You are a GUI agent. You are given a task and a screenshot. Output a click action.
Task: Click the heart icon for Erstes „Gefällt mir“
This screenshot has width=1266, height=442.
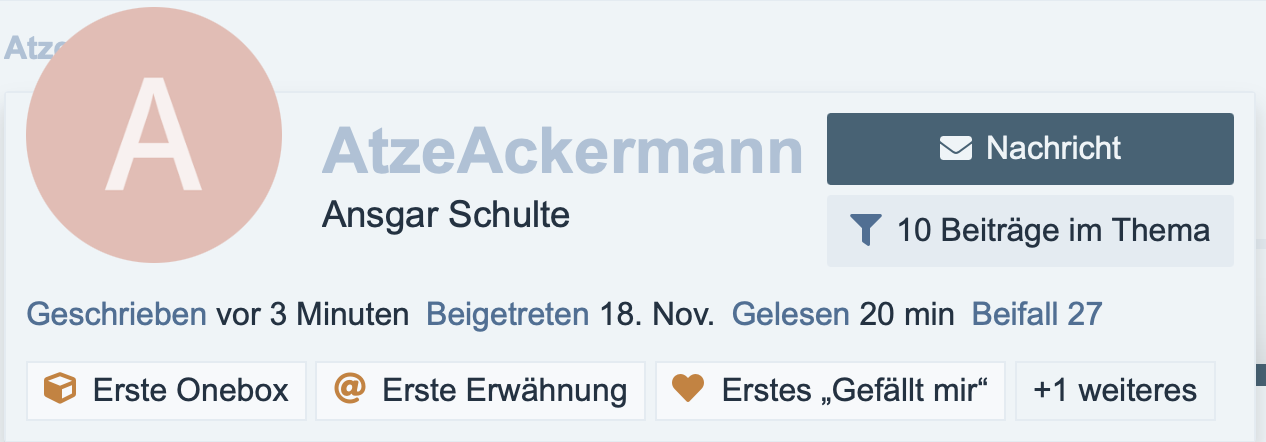tap(688, 389)
